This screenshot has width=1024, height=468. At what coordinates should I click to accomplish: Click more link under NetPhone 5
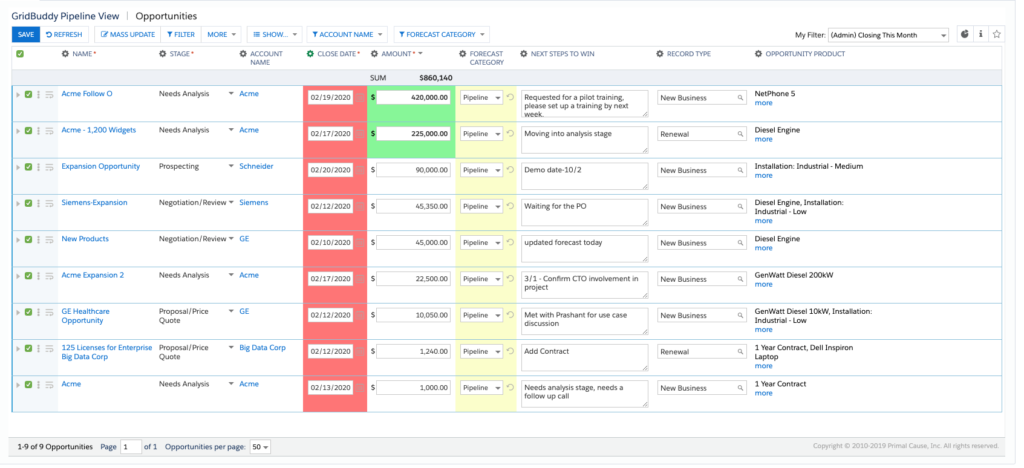pyautogui.click(x=763, y=103)
